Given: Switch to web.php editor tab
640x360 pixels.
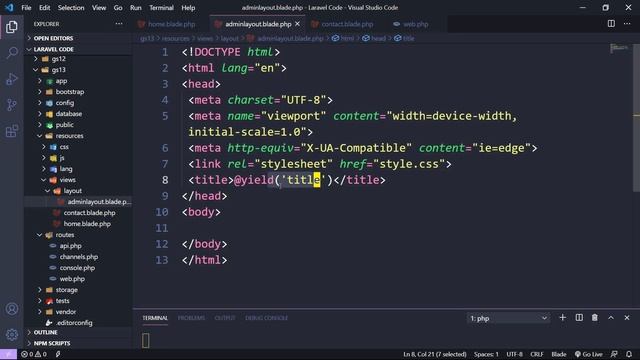Looking at the screenshot, I should coord(416,24).
